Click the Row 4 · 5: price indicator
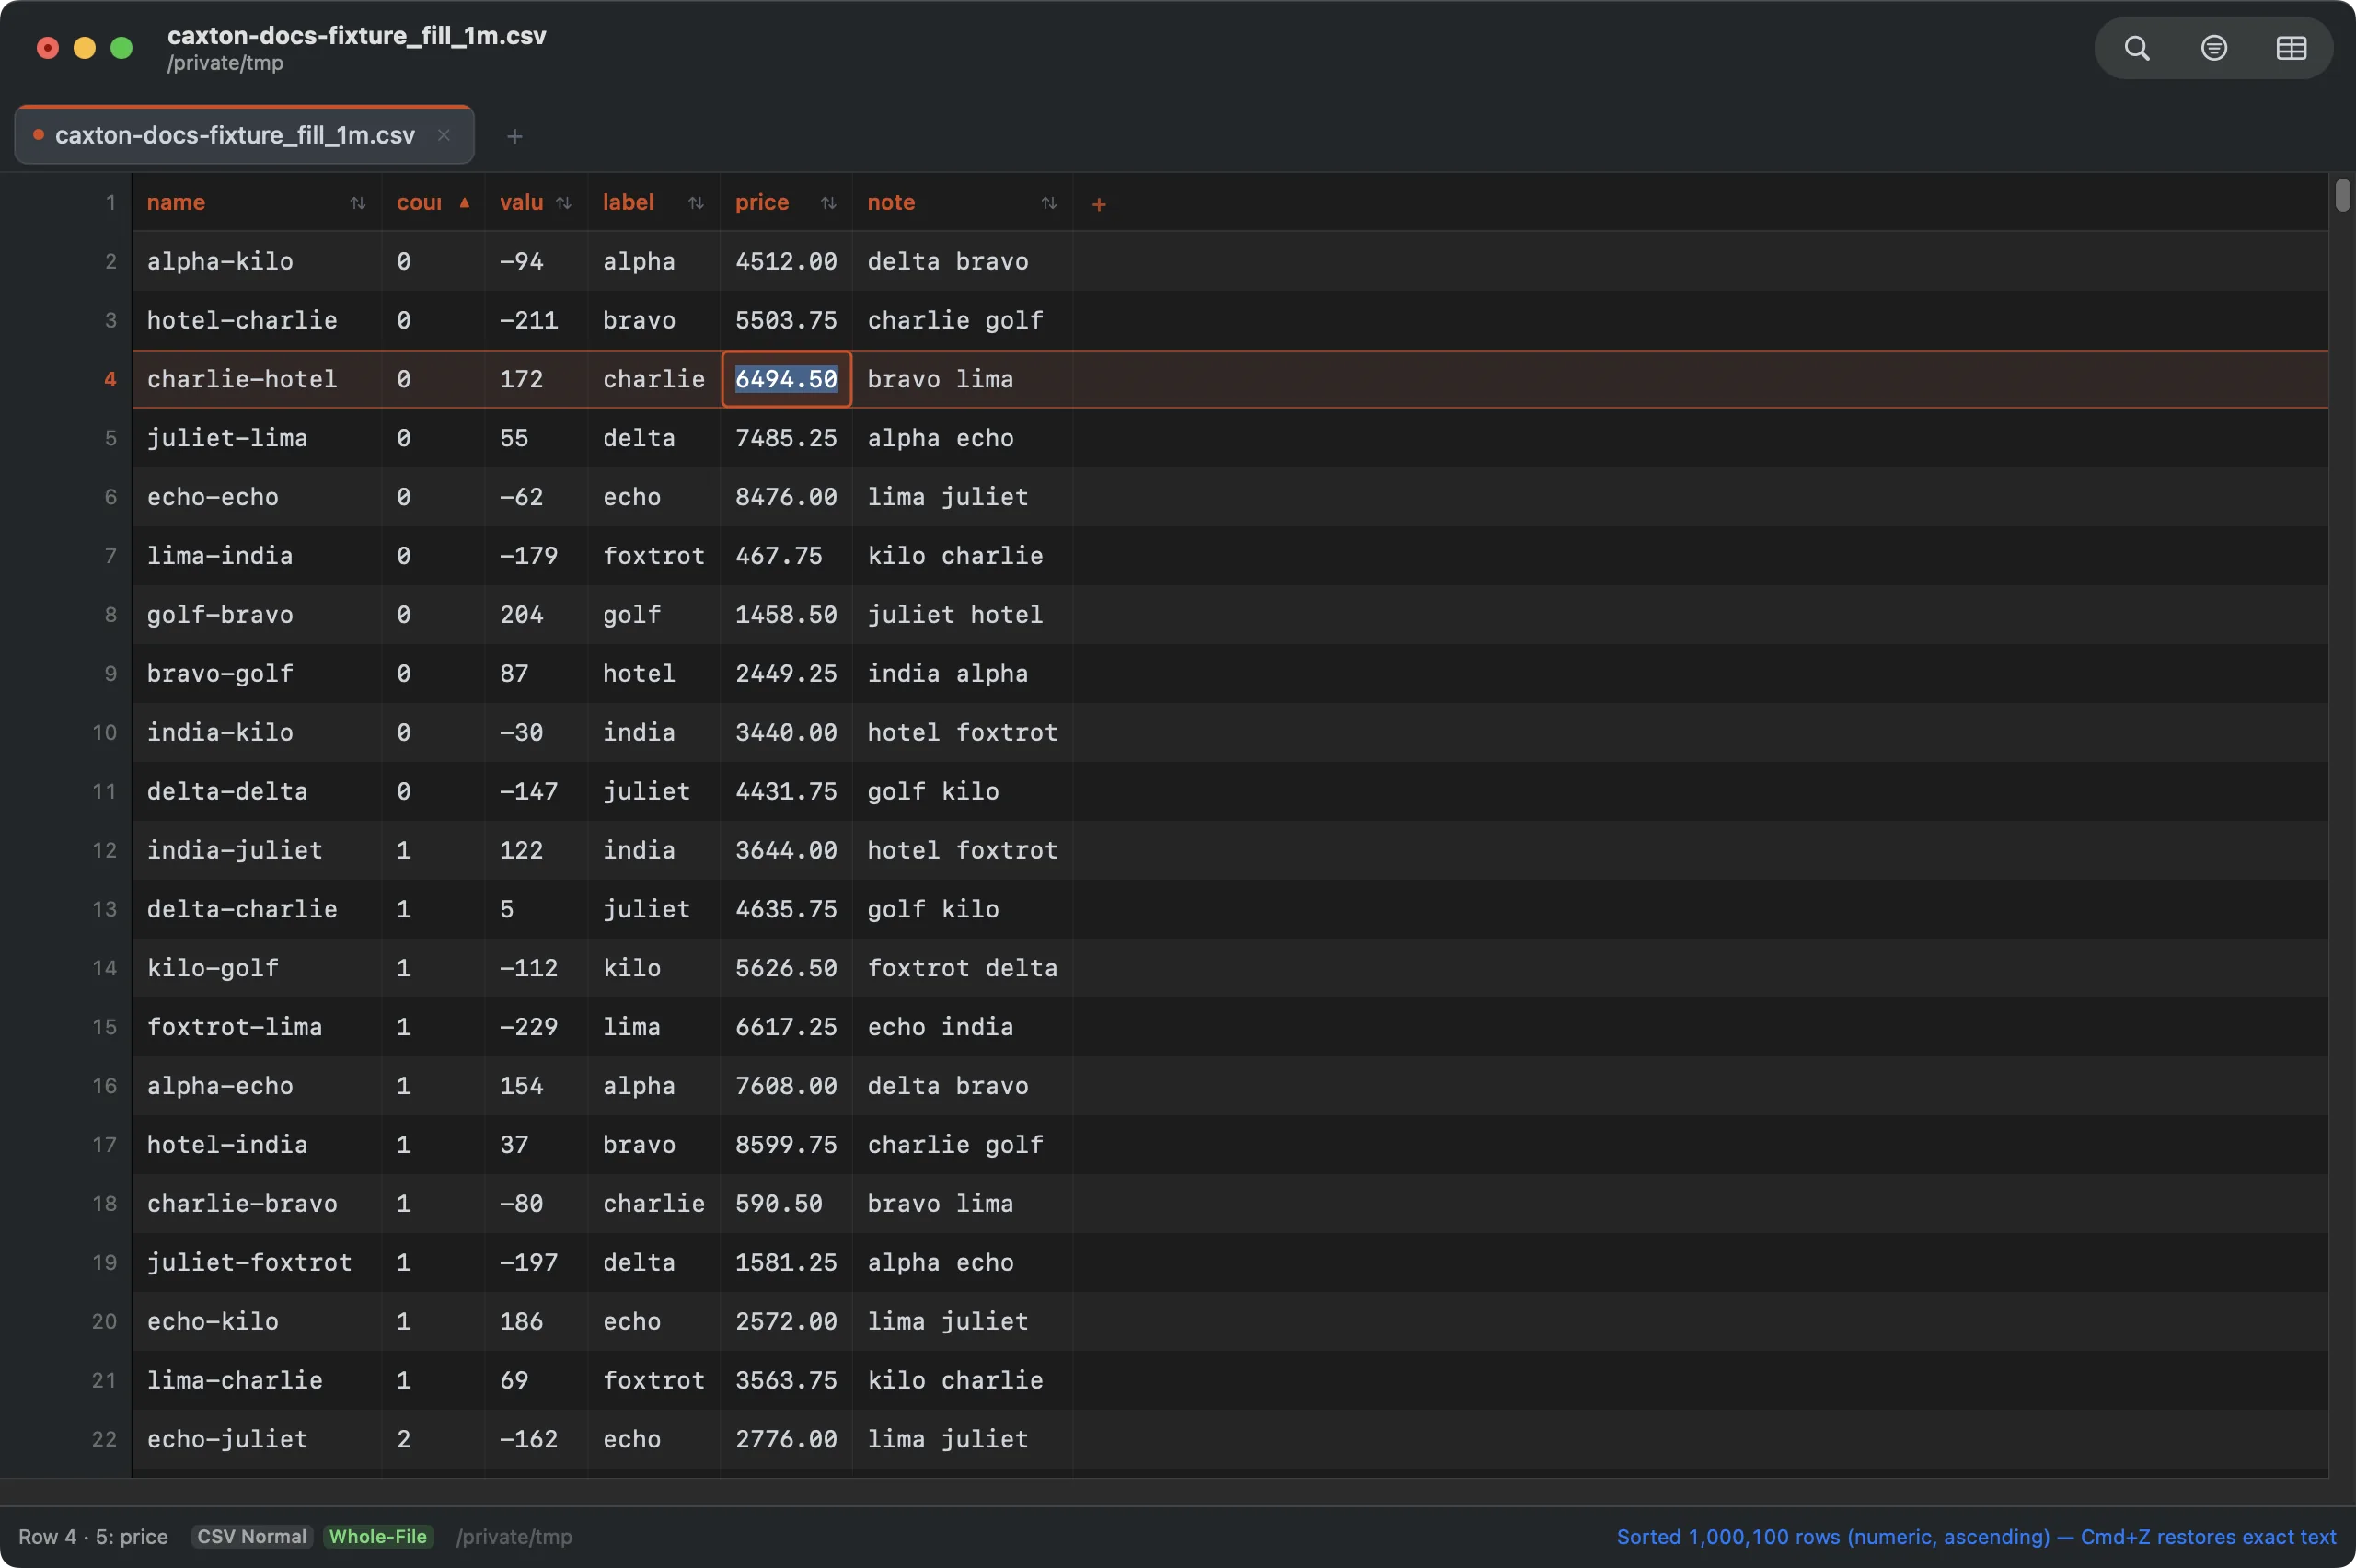The height and width of the screenshot is (1568, 2356). [x=93, y=1536]
